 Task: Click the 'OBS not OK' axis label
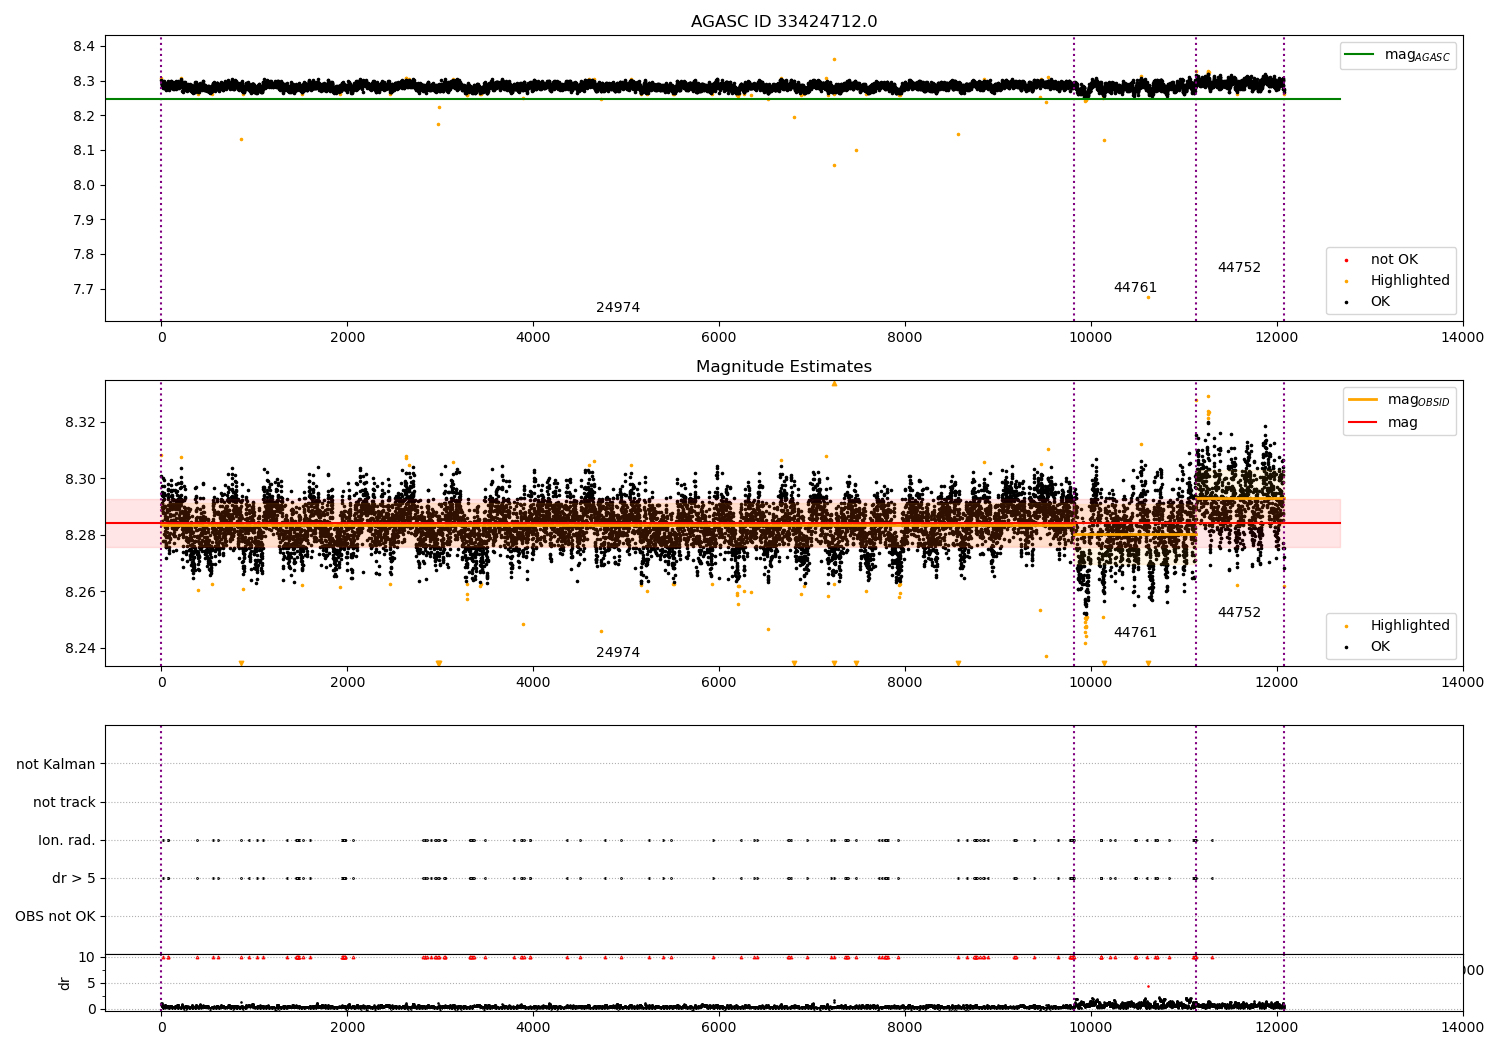pyautogui.click(x=55, y=917)
